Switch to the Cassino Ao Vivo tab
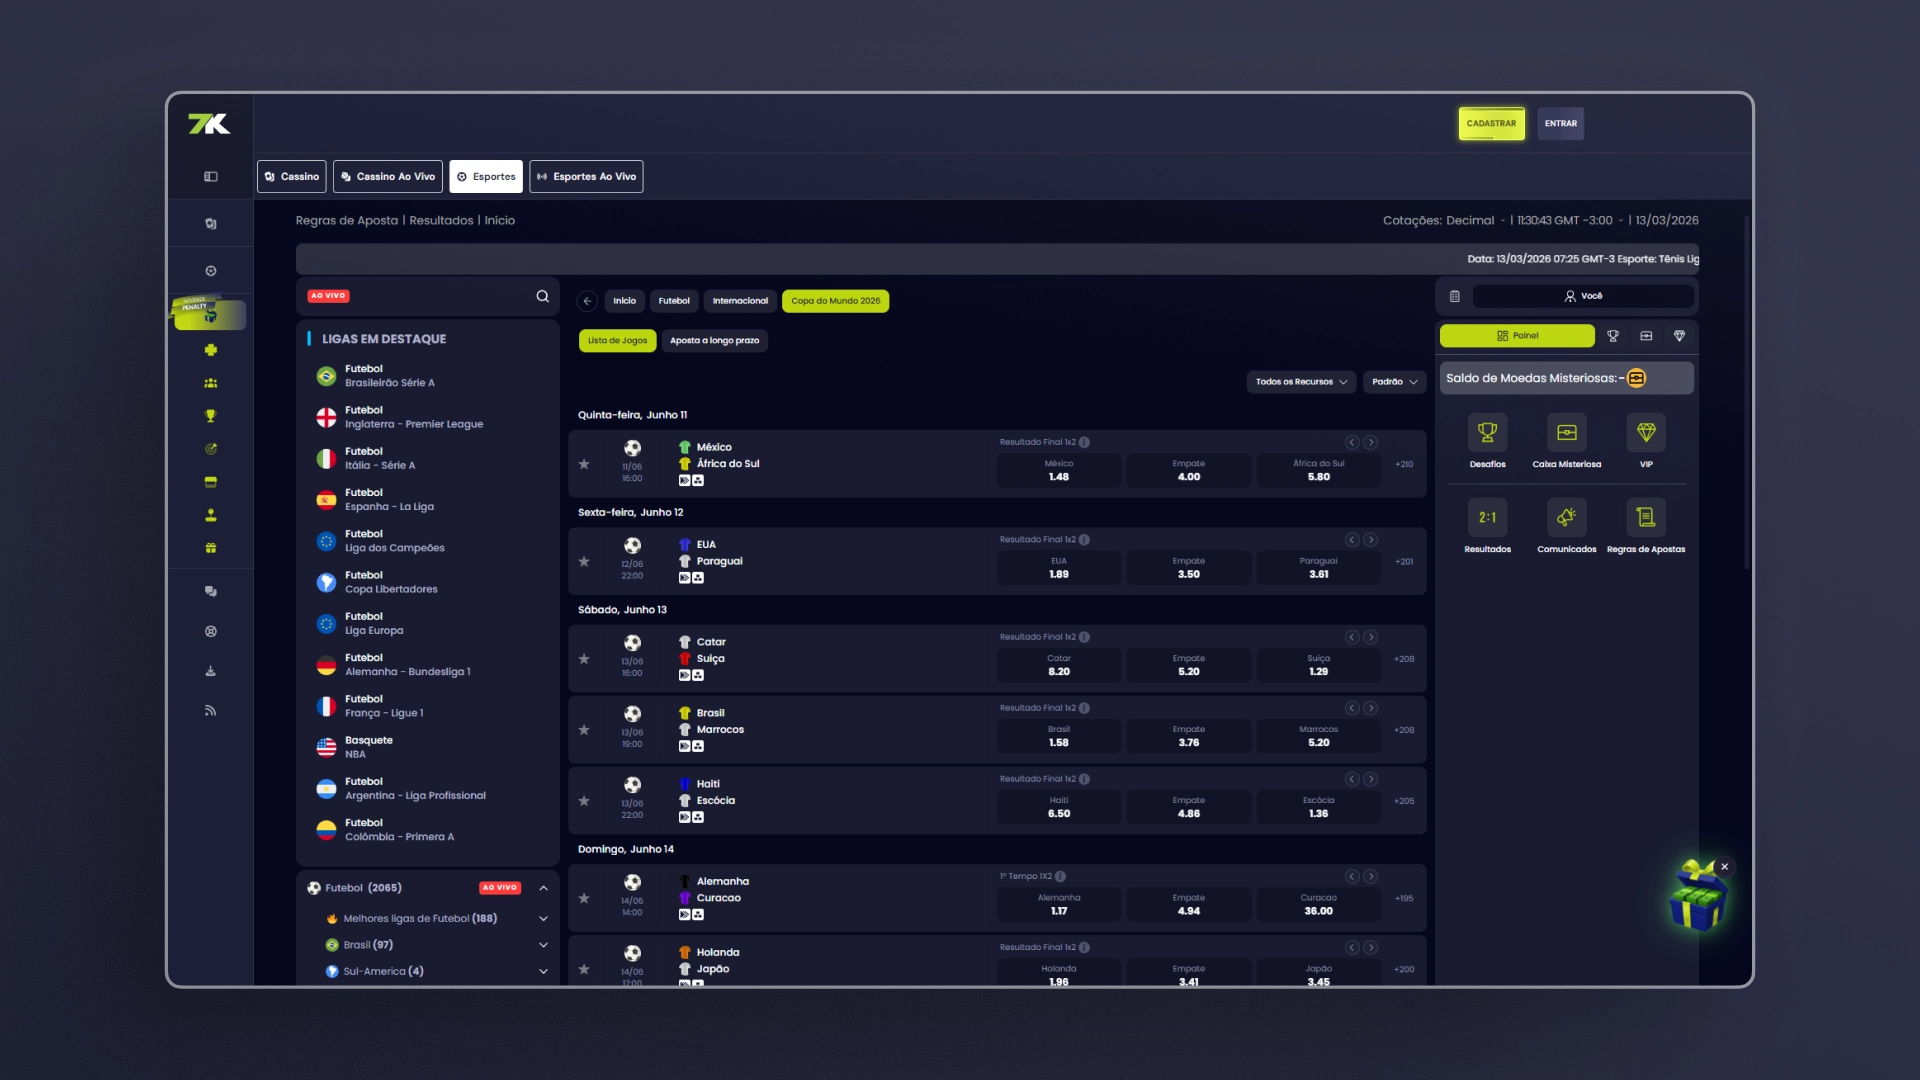This screenshot has height=1080, width=1920. [x=388, y=177]
